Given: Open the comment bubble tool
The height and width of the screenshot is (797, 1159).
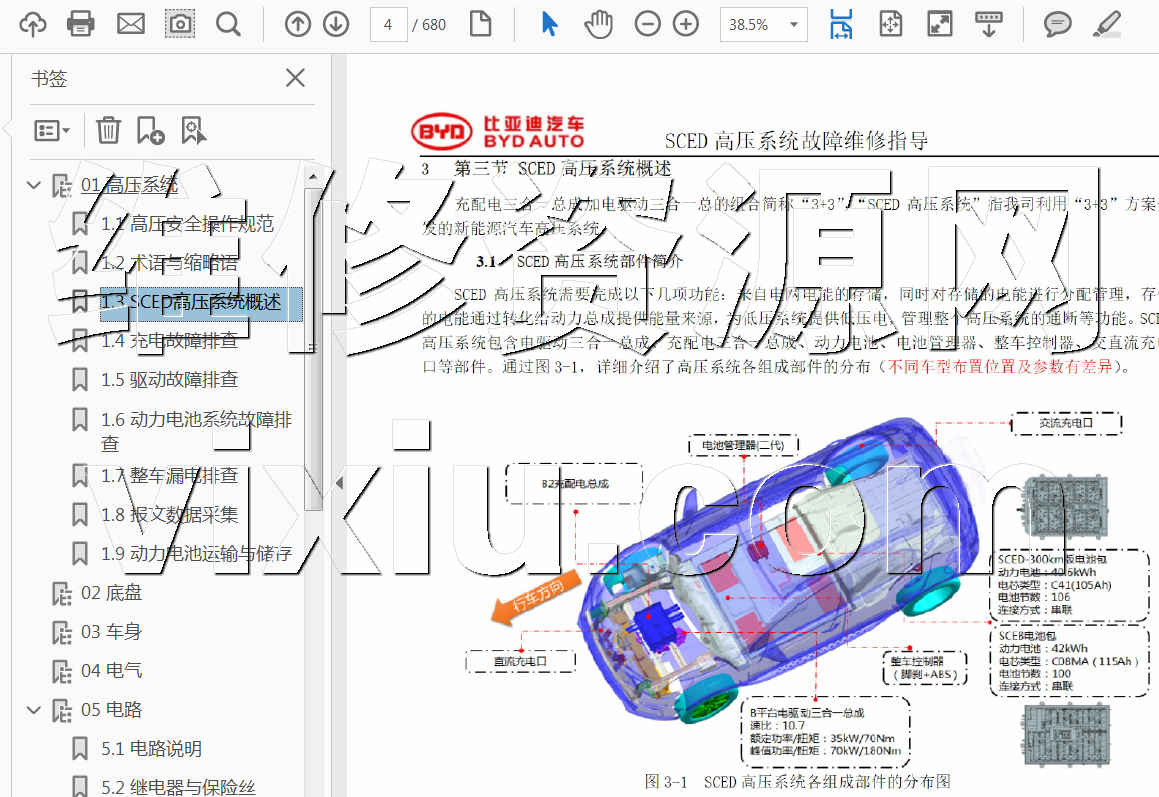Looking at the screenshot, I should point(1057,24).
